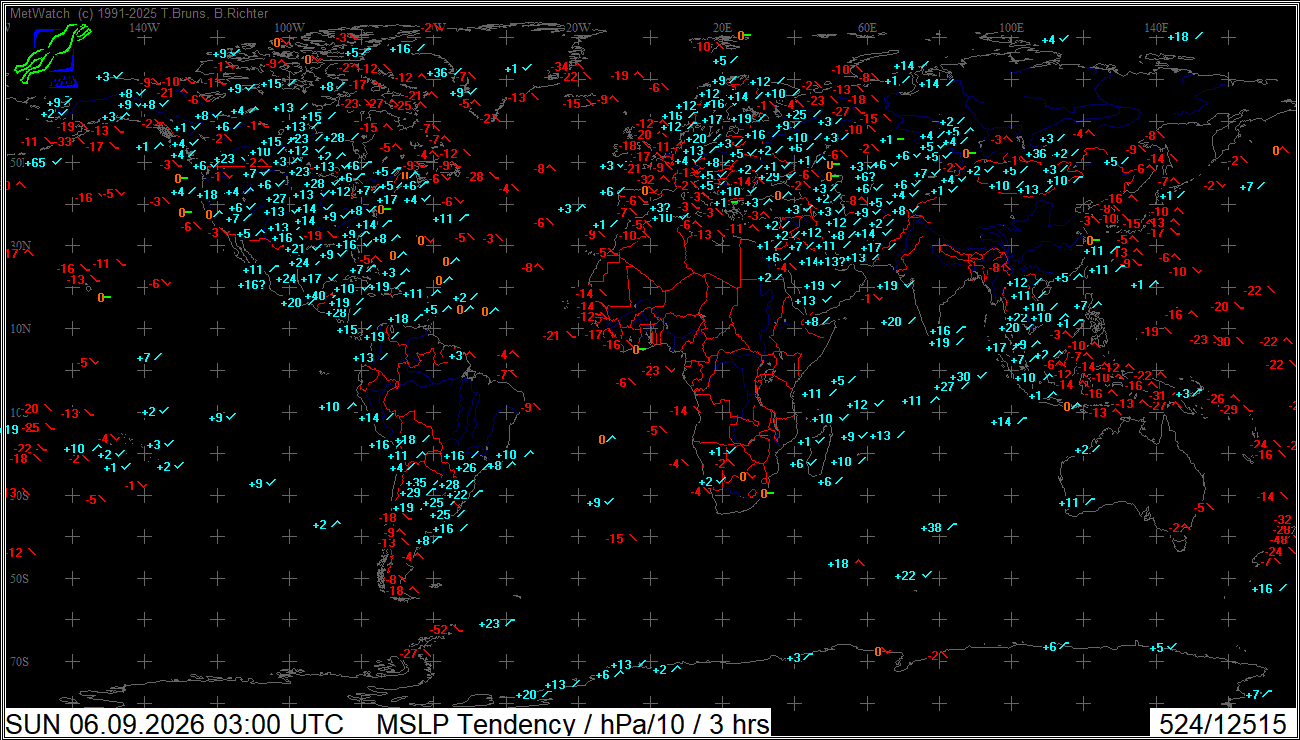Select the -34 station near Greenland
Screen dimensions: 1300x740
562,67
